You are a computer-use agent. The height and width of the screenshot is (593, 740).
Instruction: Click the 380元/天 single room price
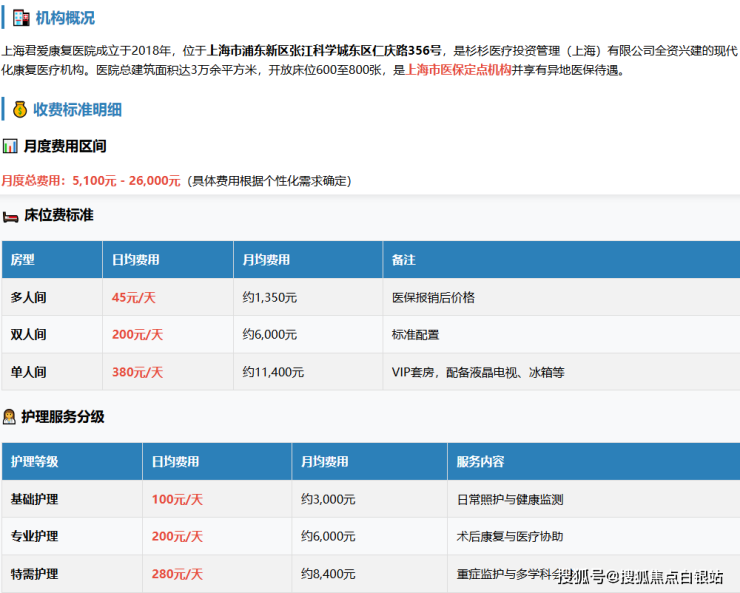click(x=137, y=372)
